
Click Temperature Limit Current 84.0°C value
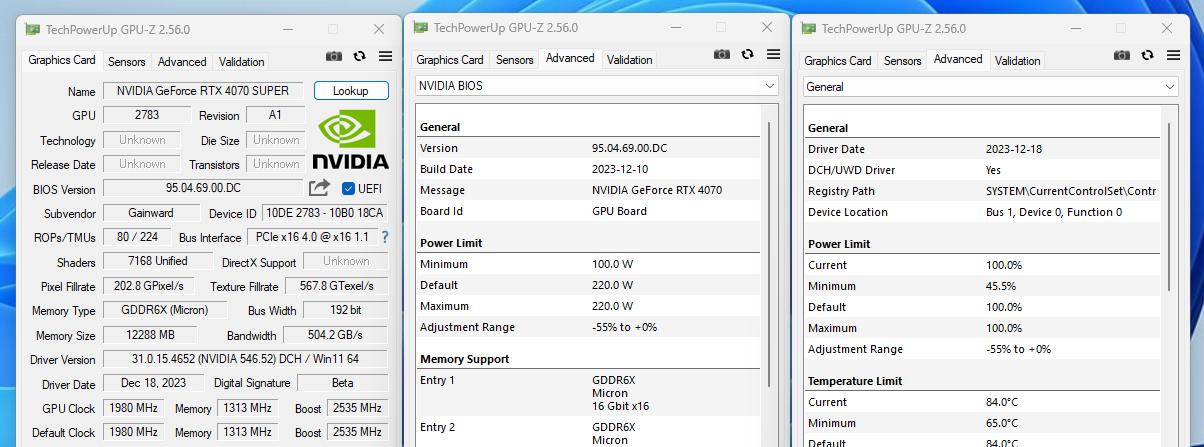1004,402
